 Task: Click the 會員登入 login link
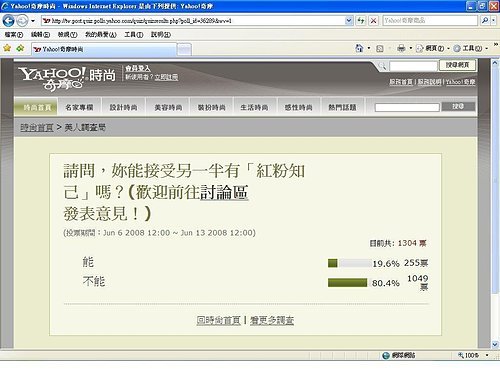(x=138, y=68)
